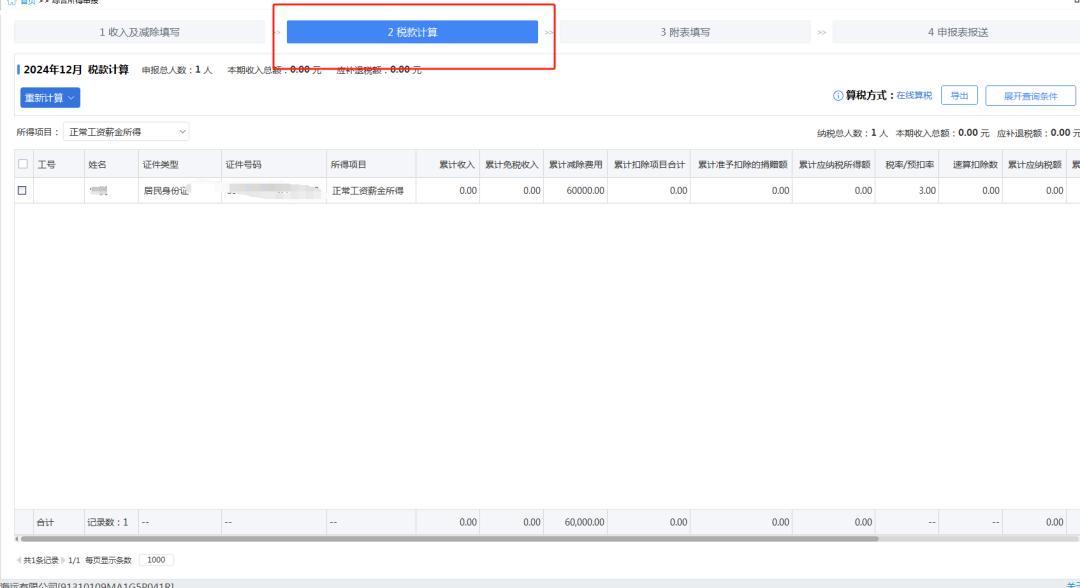Click the info icon beside 算税方式

click(838, 96)
